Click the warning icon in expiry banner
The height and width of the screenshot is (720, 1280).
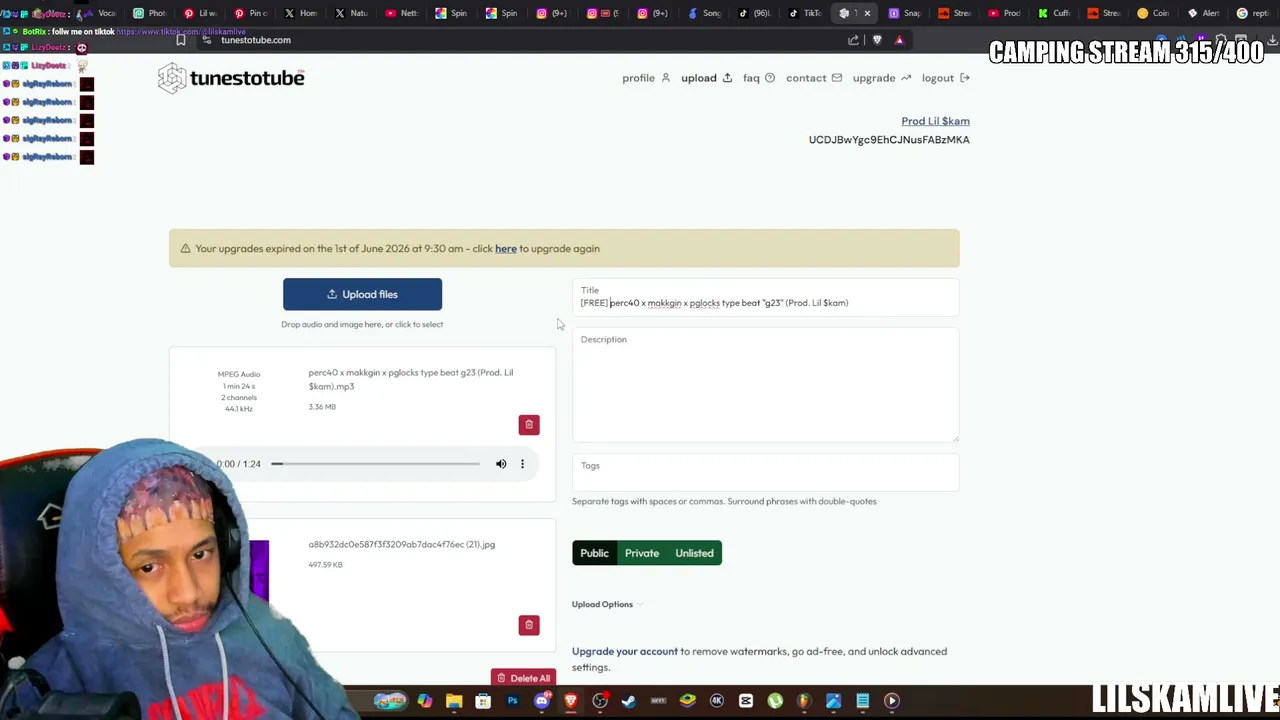(185, 249)
